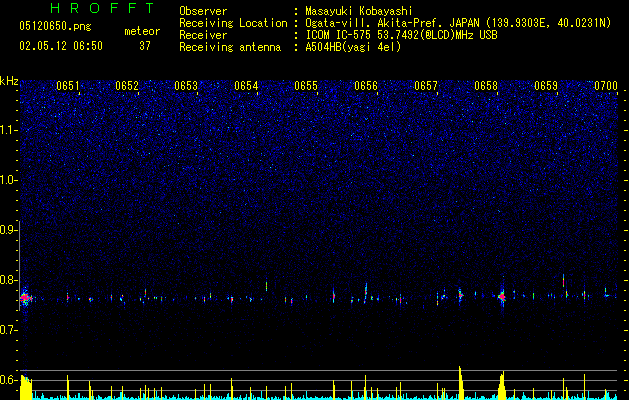This screenshot has height=400, width=629.
Task: Click the 1.1 kHz frequency label
Action: click(x=9, y=130)
